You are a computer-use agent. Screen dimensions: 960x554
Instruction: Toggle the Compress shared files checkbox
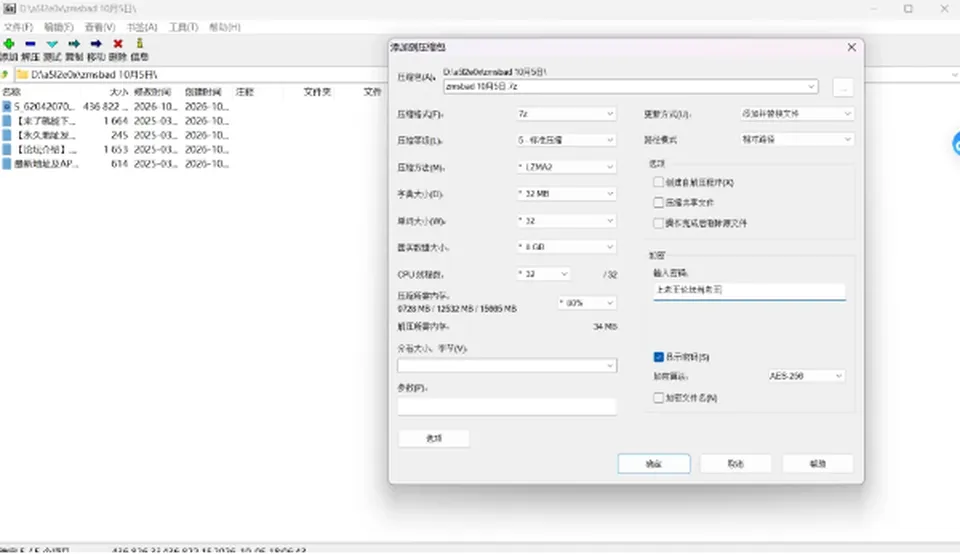click(658, 202)
